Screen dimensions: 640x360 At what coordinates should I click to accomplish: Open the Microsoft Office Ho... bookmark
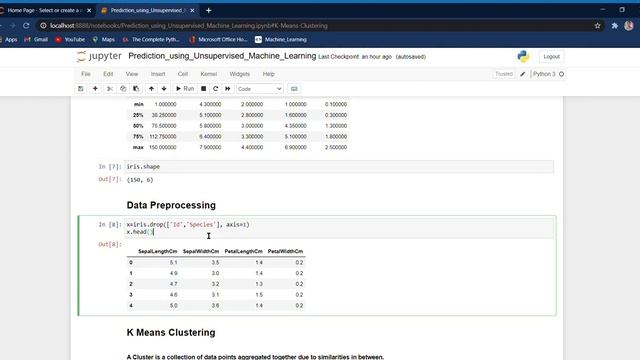point(218,40)
